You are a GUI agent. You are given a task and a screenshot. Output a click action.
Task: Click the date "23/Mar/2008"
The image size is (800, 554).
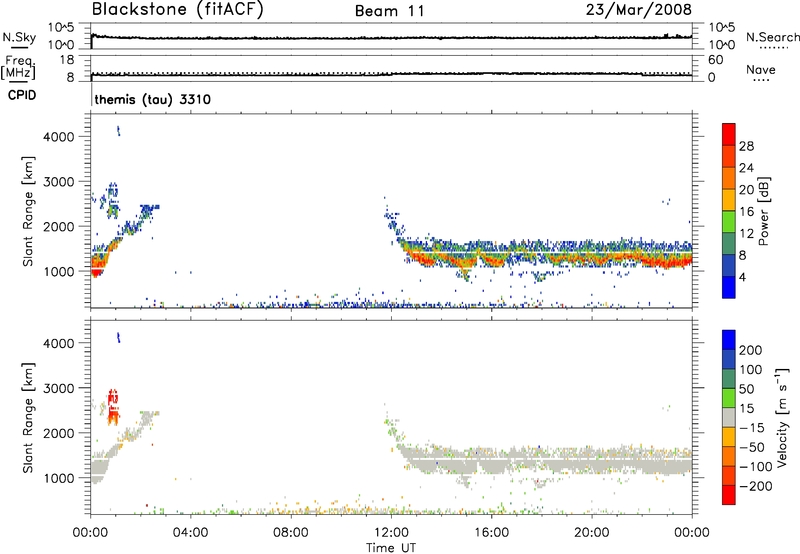click(639, 10)
